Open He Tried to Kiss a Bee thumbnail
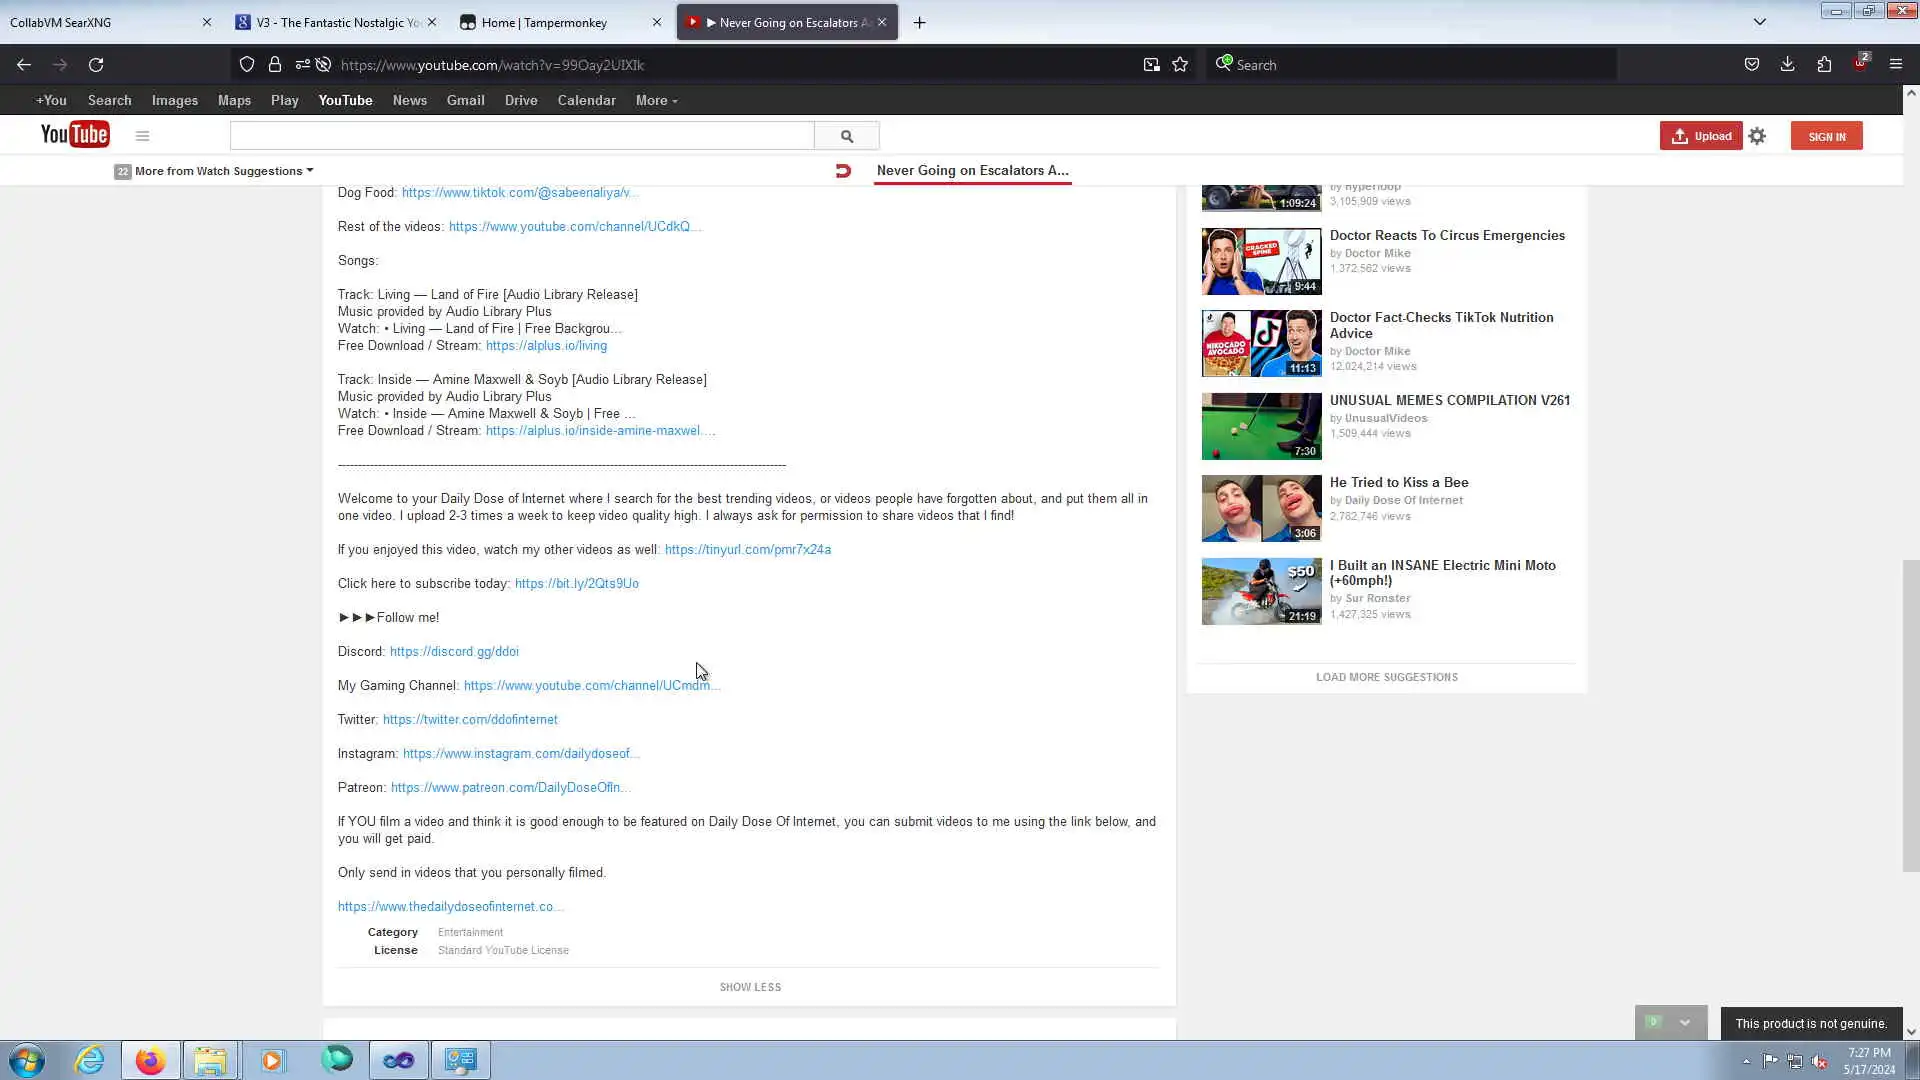Image resolution: width=1920 pixels, height=1080 pixels. [1260, 508]
